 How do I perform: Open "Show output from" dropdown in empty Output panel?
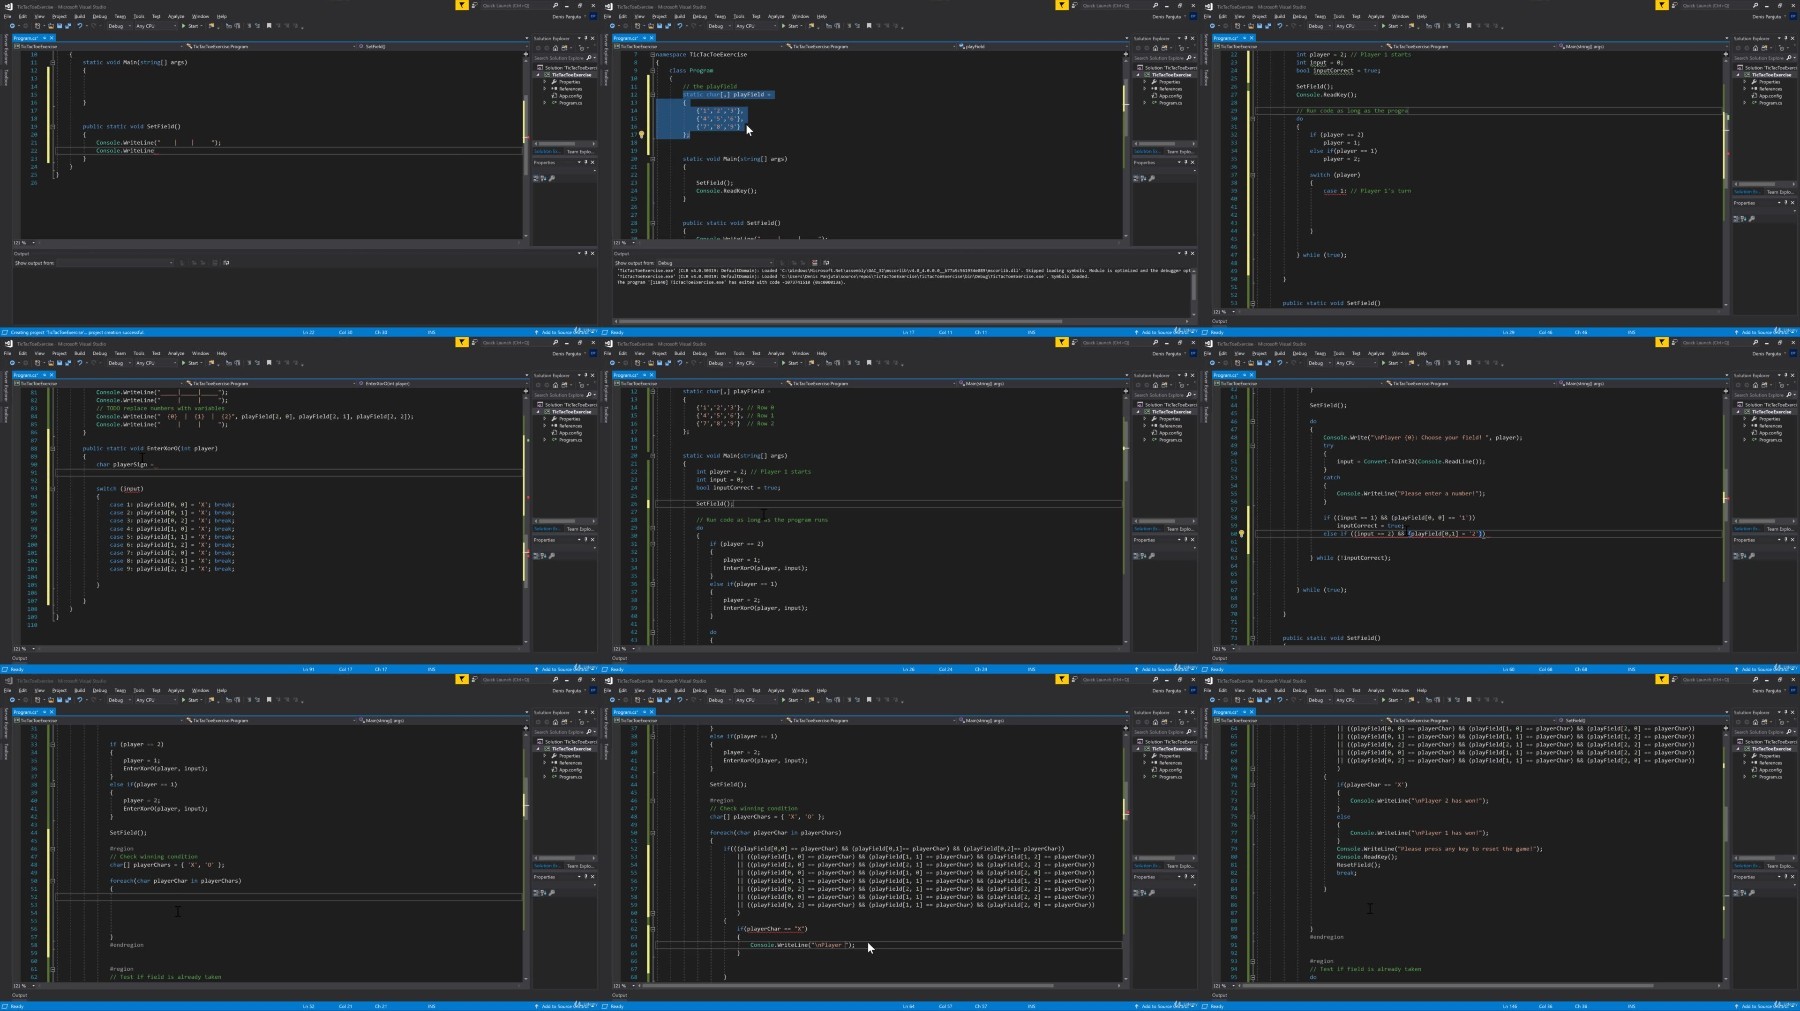(115, 263)
